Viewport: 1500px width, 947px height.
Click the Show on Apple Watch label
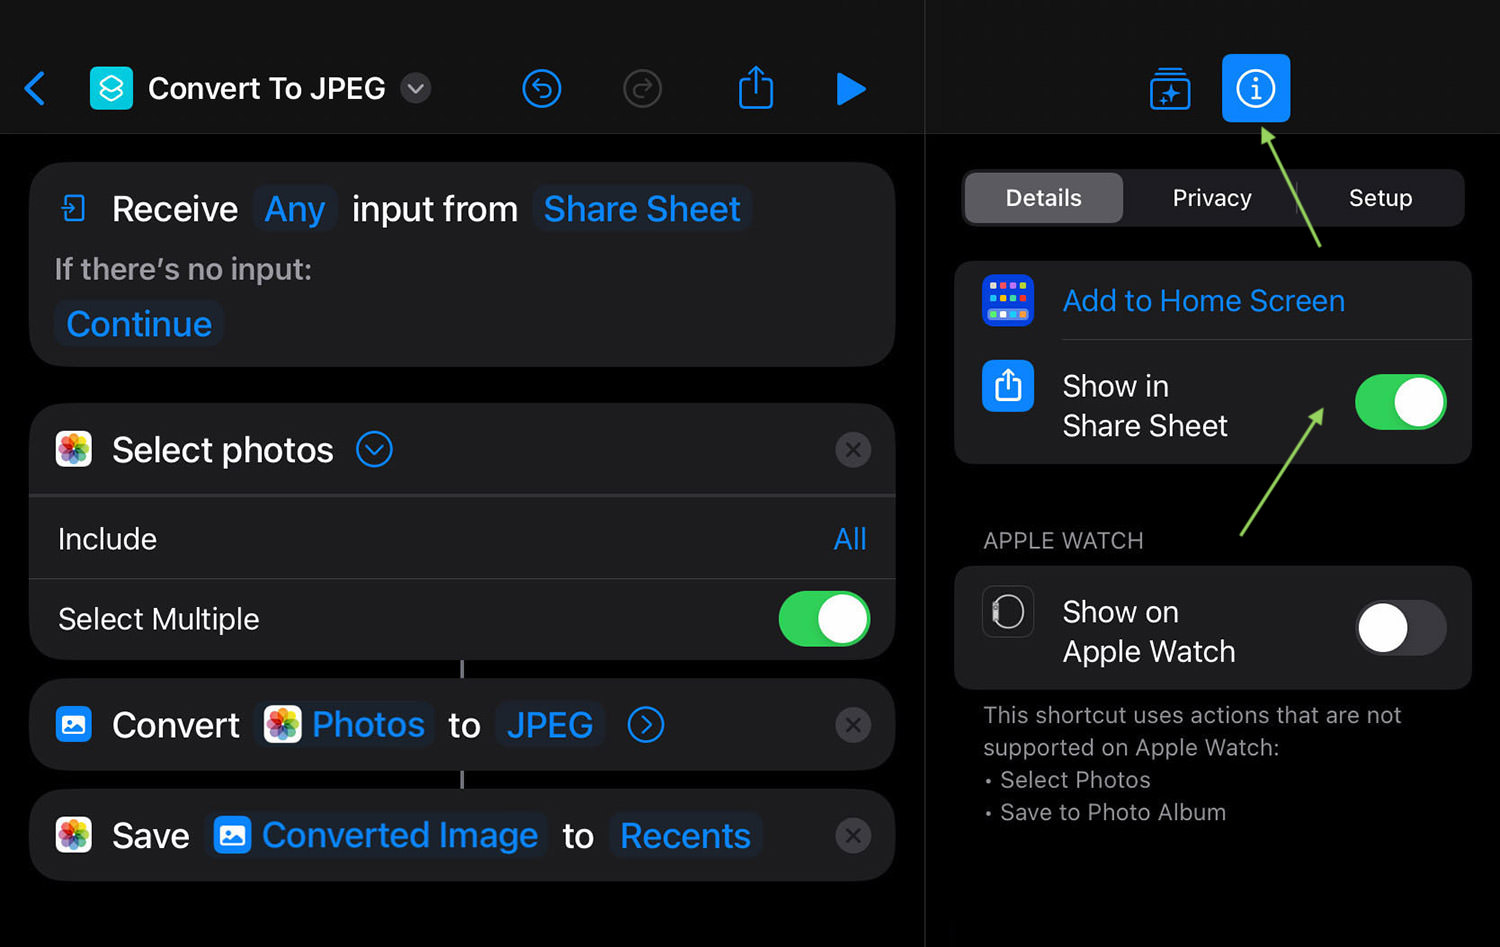click(x=1149, y=631)
